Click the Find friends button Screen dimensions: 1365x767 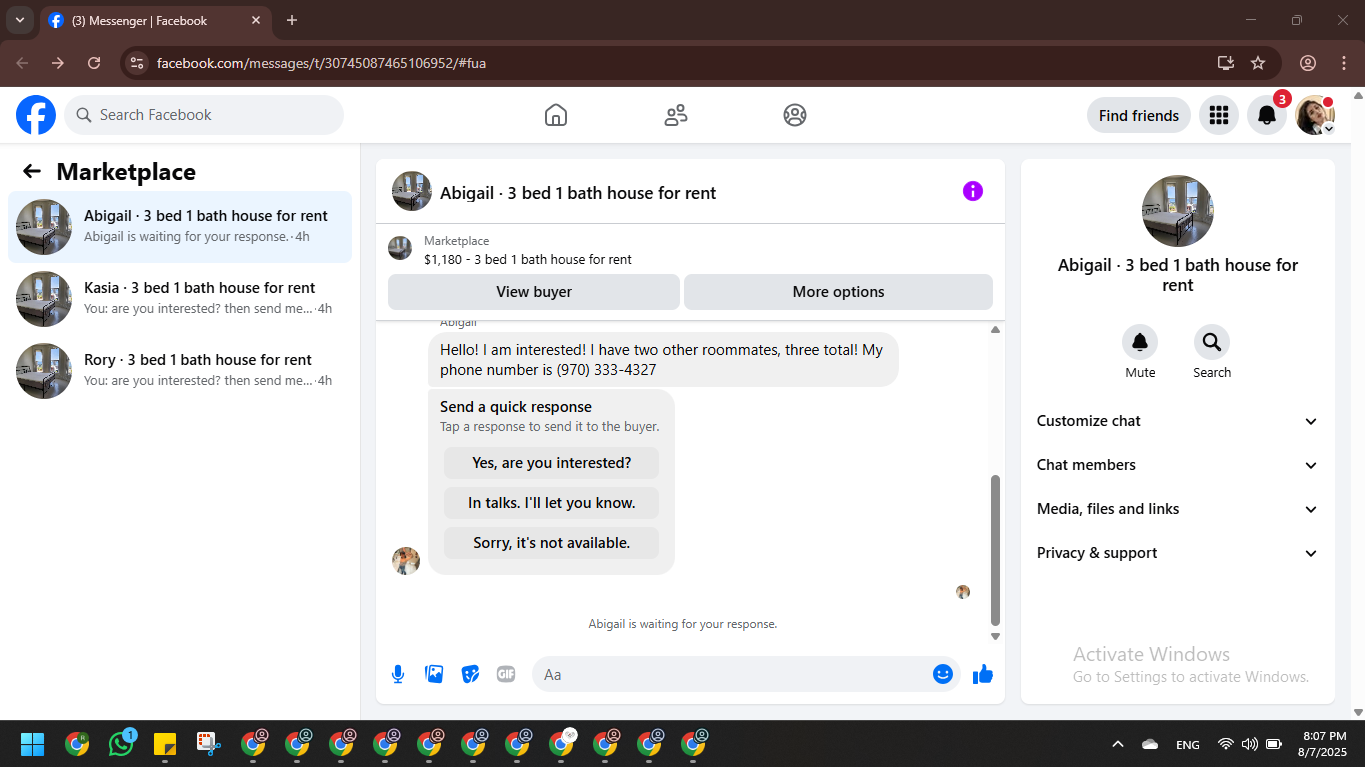pos(1139,115)
